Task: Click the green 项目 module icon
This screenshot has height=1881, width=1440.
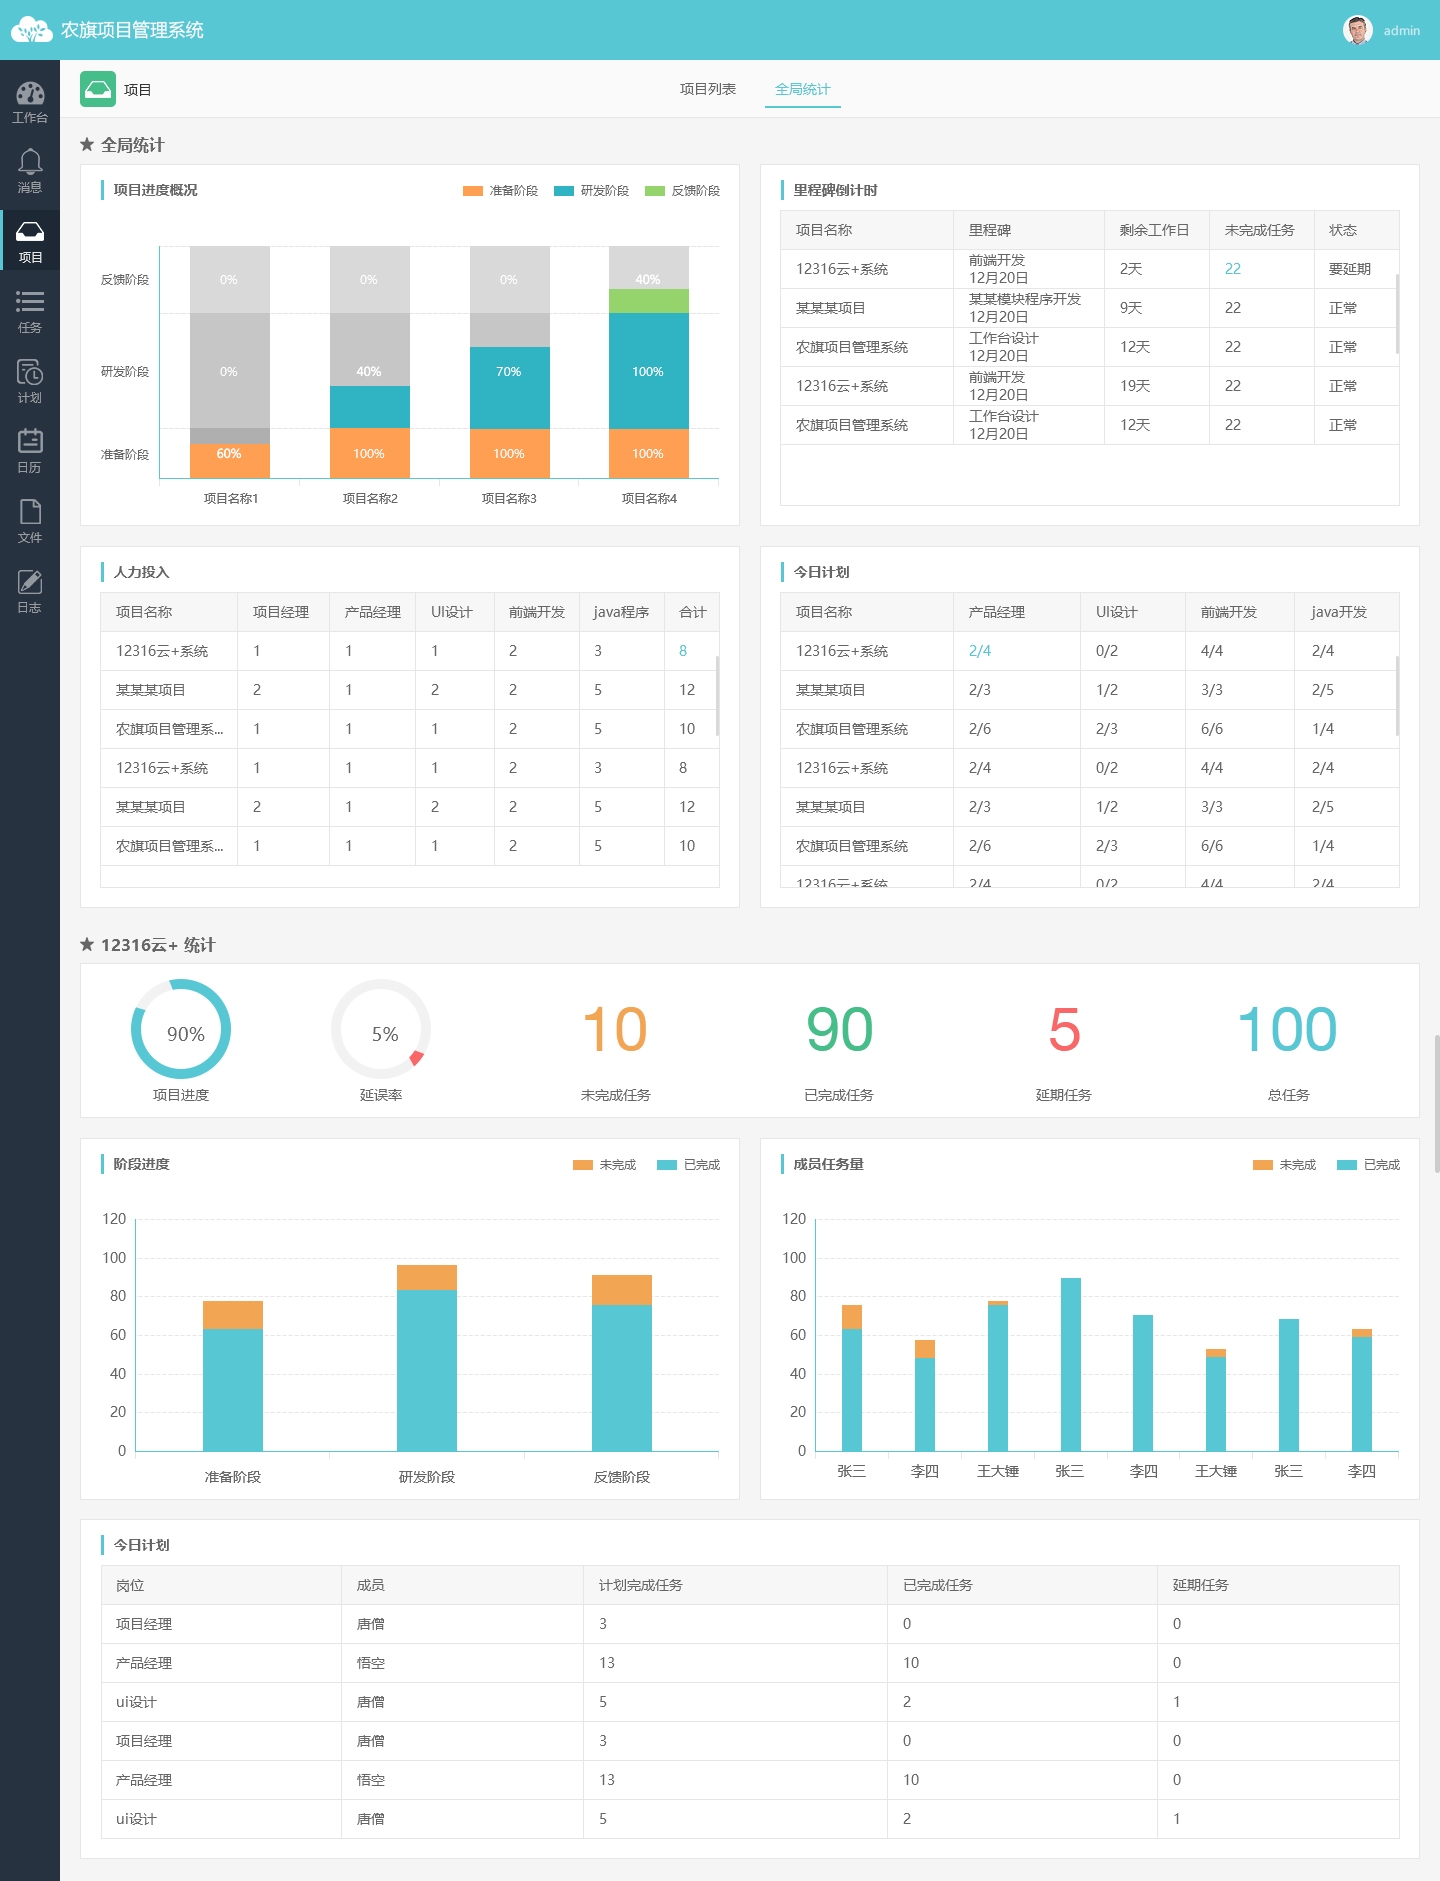Action: (98, 89)
